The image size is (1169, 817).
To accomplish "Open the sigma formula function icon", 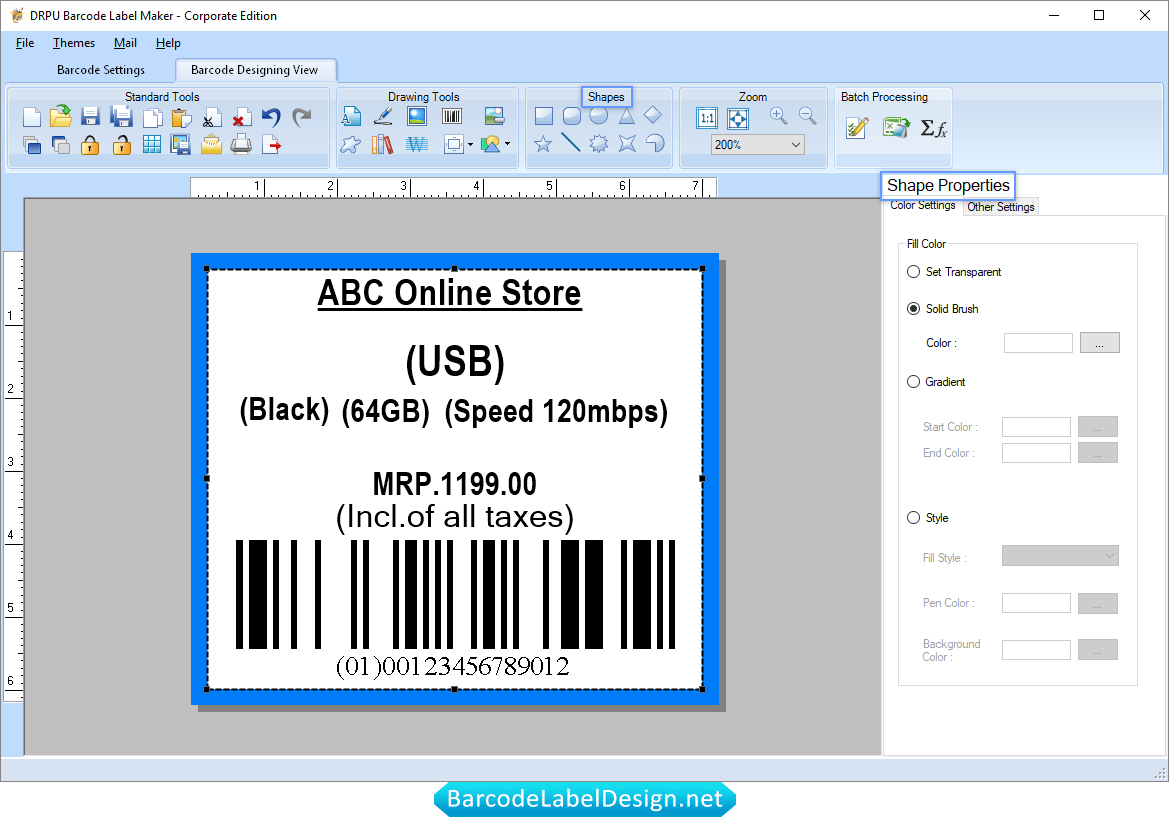I will (x=933, y=128).
